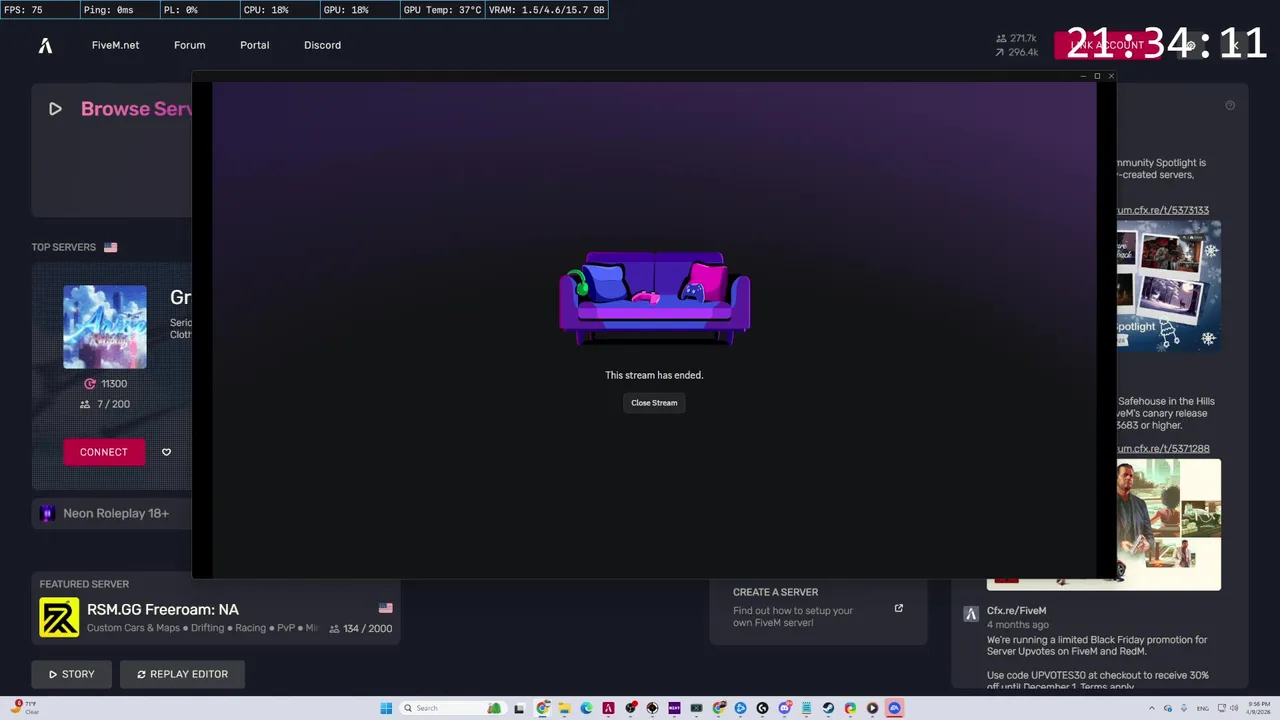Select the Neon Roleplay 18+ server row
Image resolution: width=1280 pixels, height=720 pixels.
coord(111,513)
